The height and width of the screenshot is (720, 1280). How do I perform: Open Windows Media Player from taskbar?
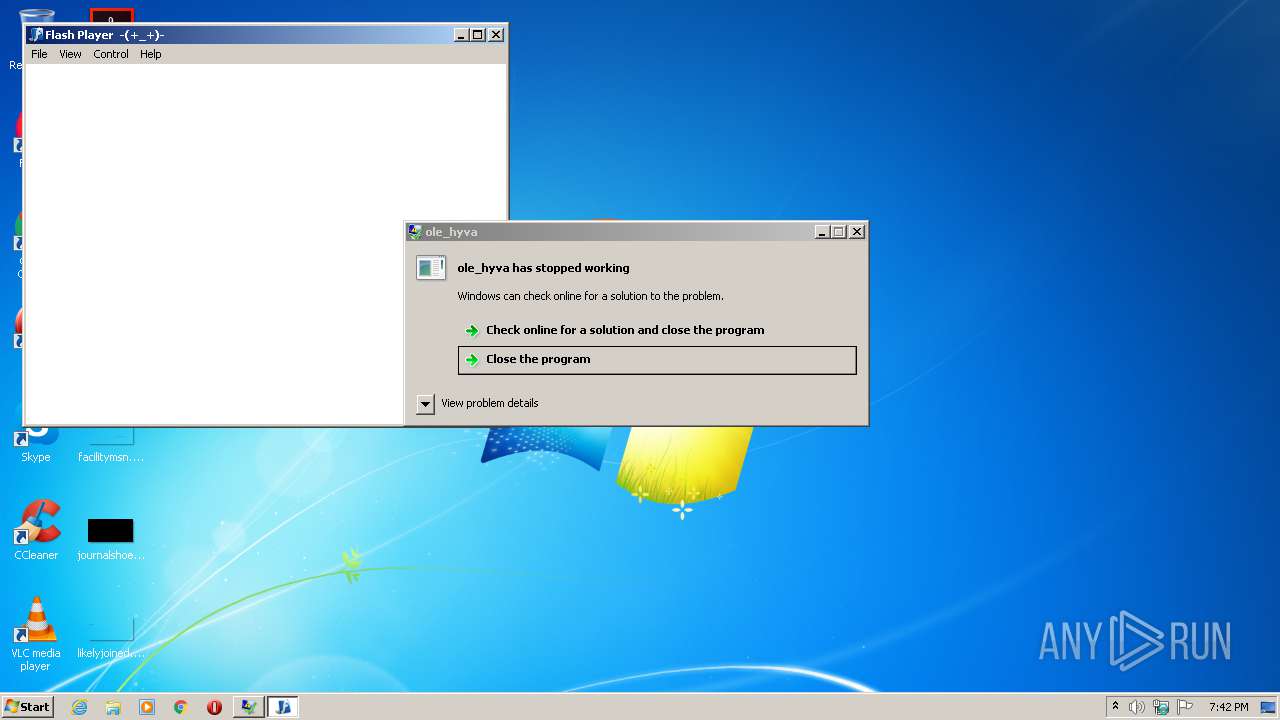pyautogui.click(x=147, y=707)
